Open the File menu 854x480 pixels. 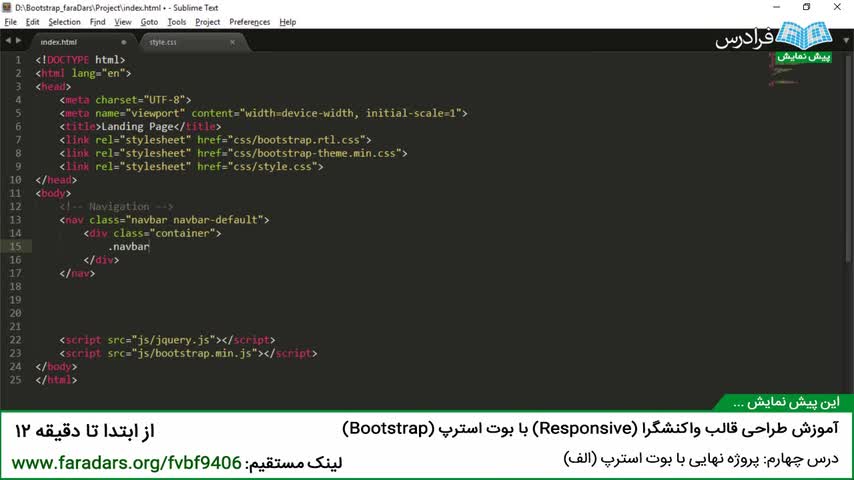tap(10, 22)
